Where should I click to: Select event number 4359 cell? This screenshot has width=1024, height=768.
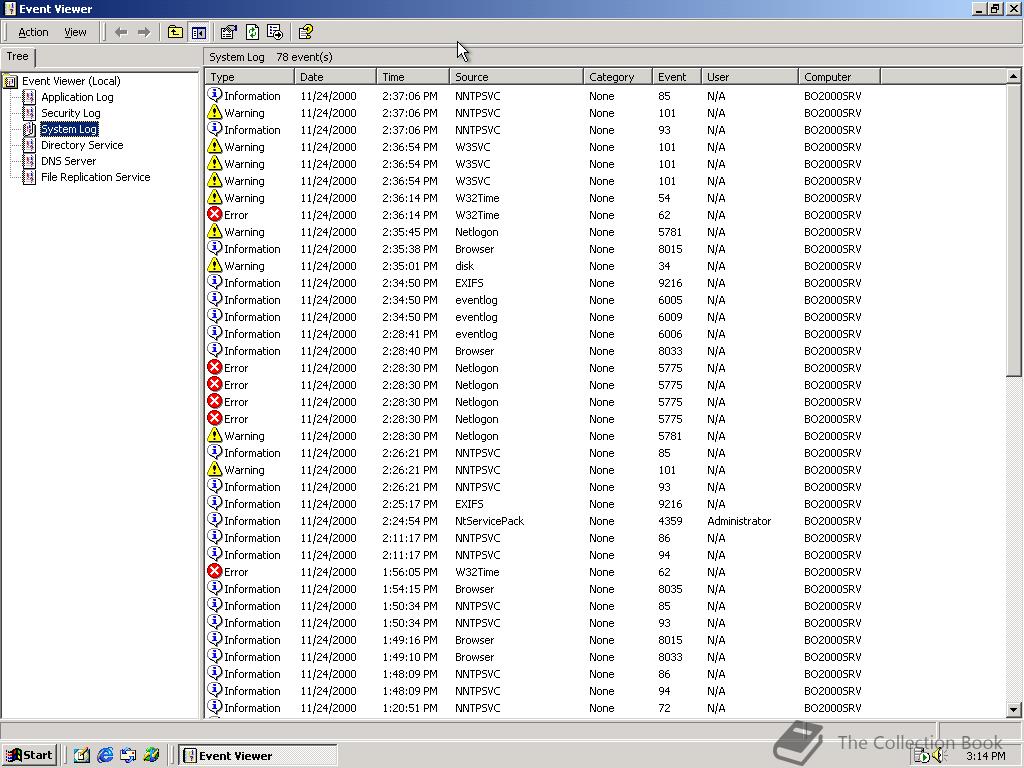(670, 521)
